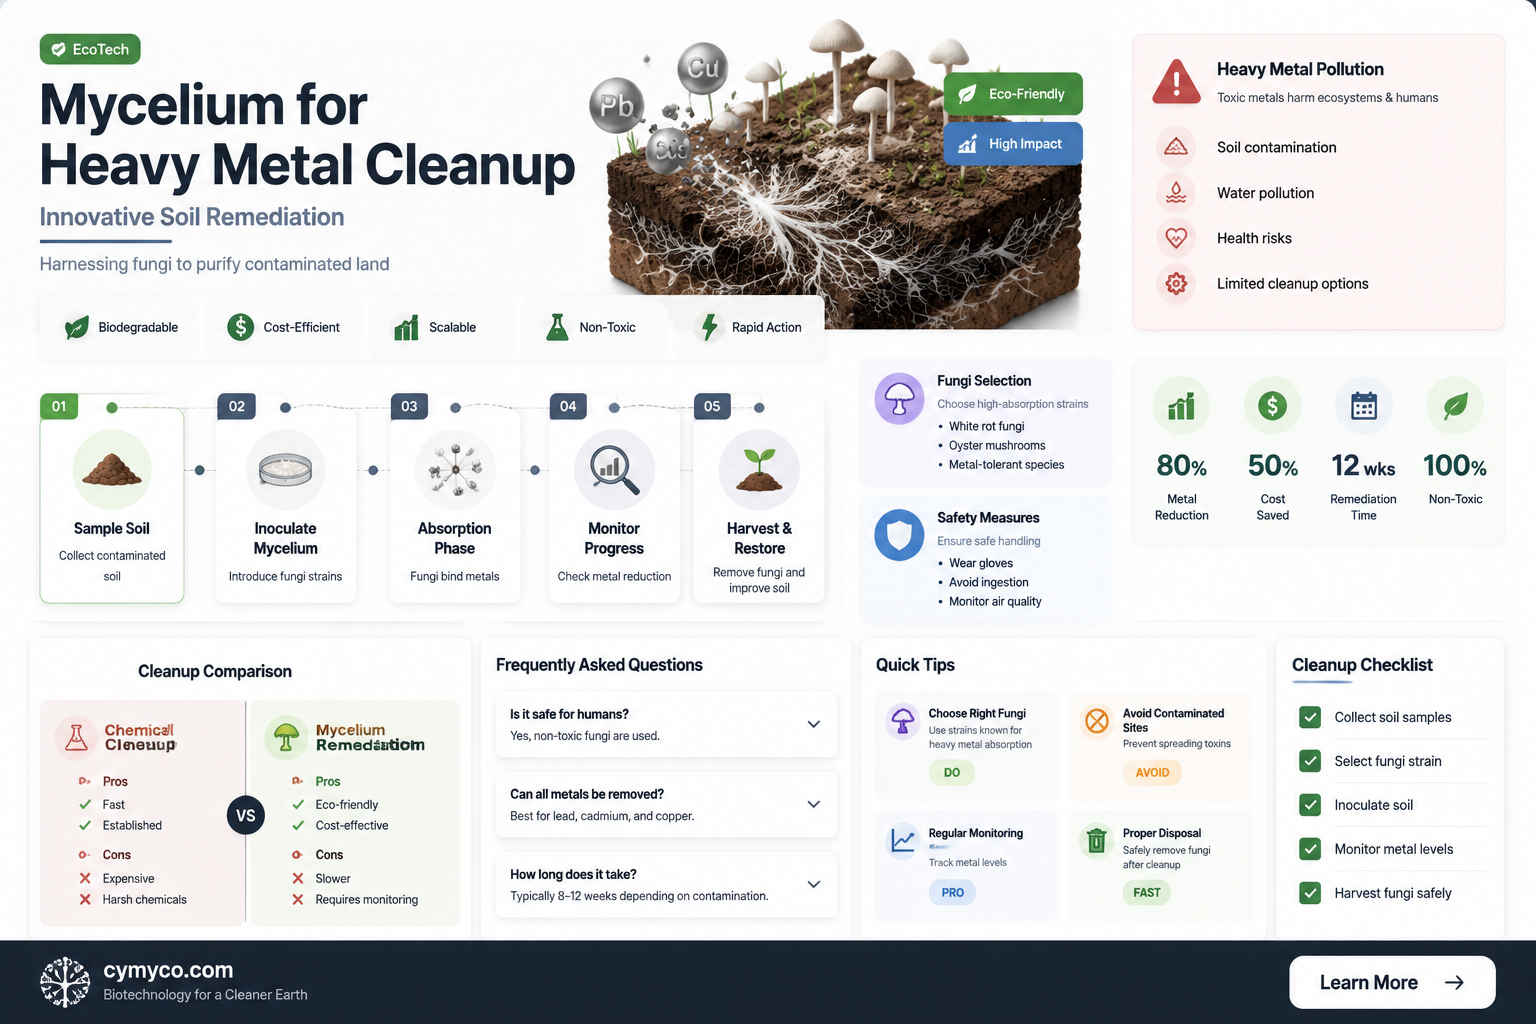1536x1024 pixels.
Task: Click the PRO tag
Action: click(953, 893)
